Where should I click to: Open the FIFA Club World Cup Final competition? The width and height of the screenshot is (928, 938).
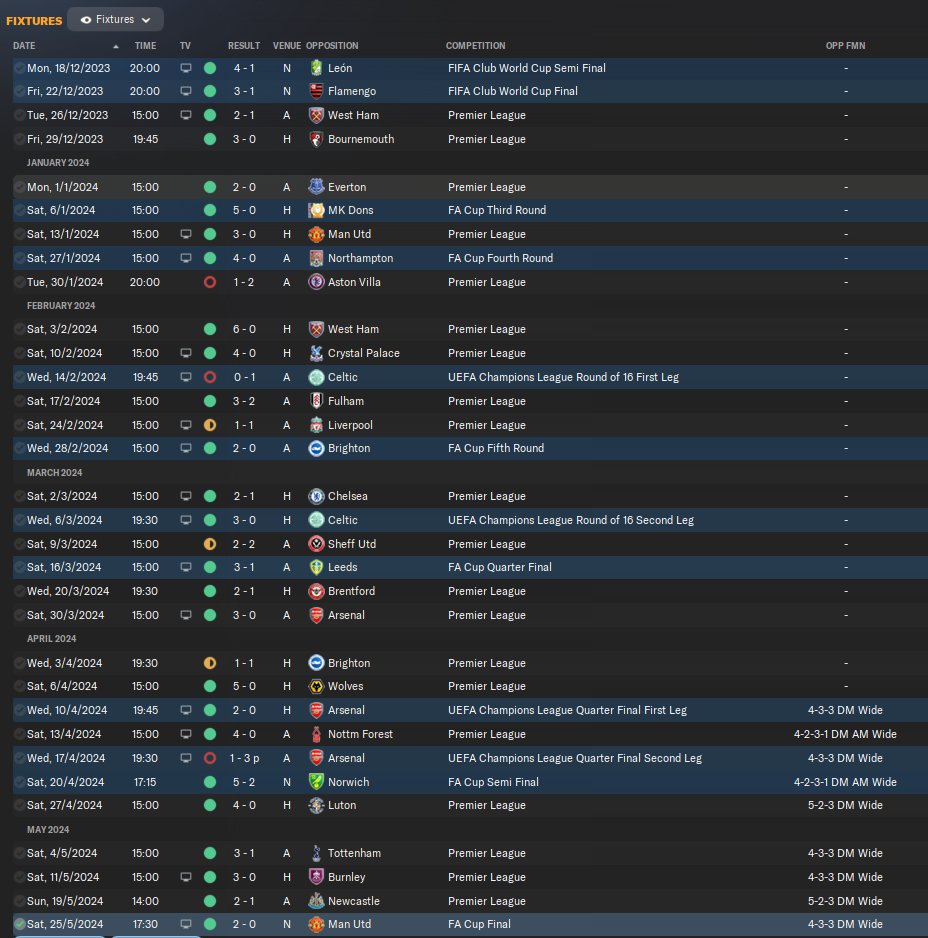[x=513, y=91]
